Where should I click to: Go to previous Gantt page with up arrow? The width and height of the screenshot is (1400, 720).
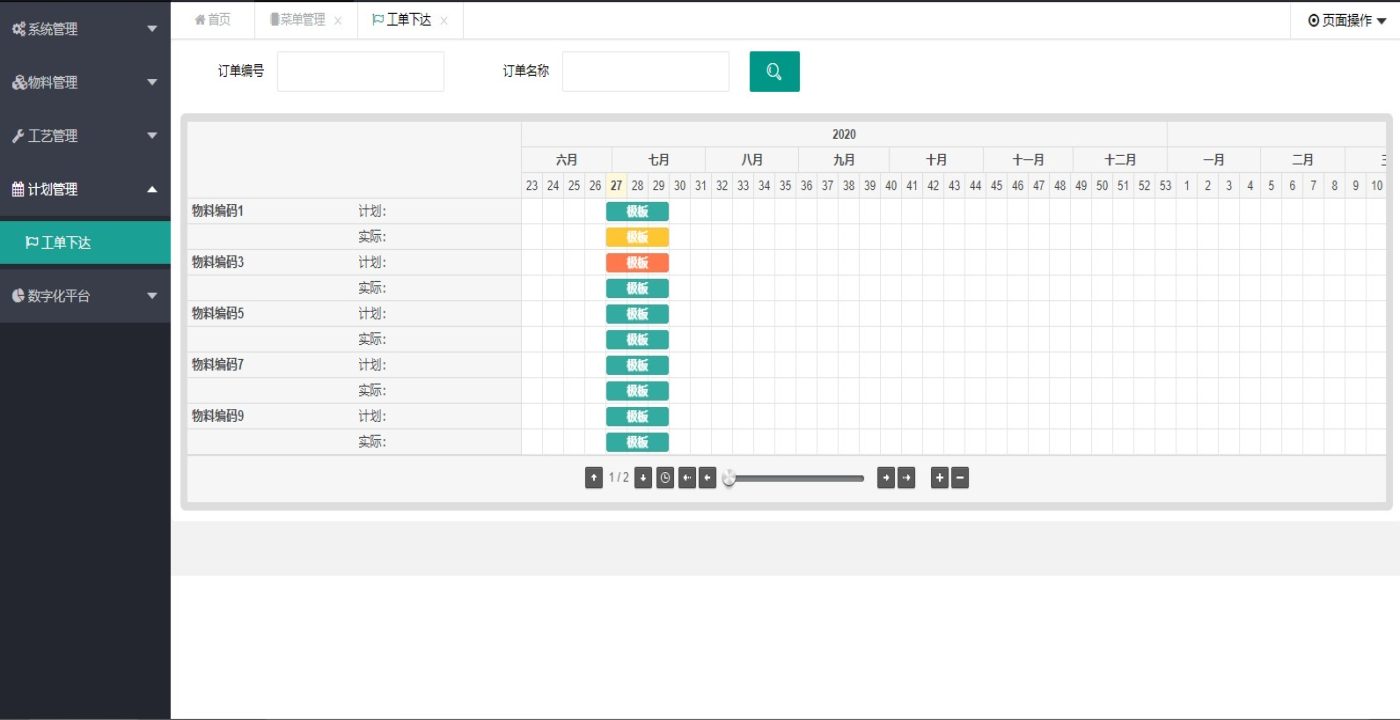(x=594, y=478)
